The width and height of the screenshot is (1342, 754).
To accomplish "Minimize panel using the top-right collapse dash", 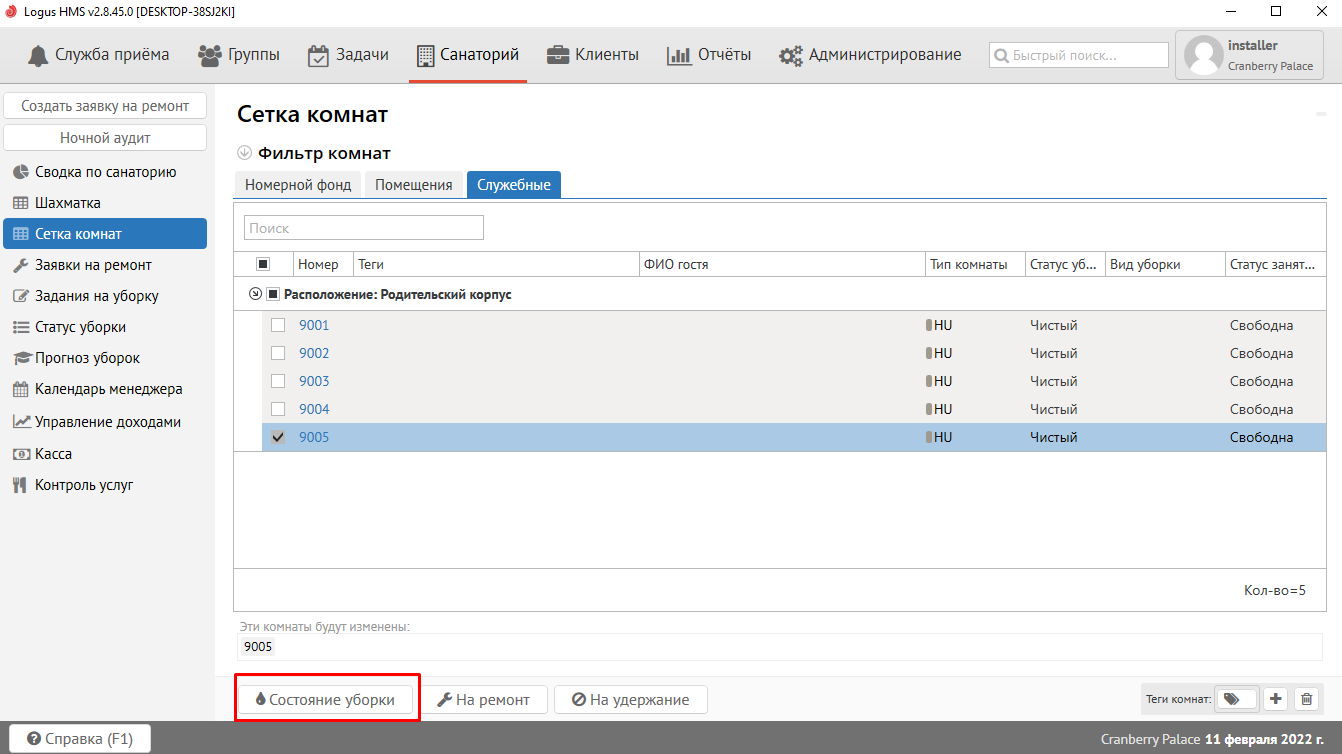I will [1320, 116].
